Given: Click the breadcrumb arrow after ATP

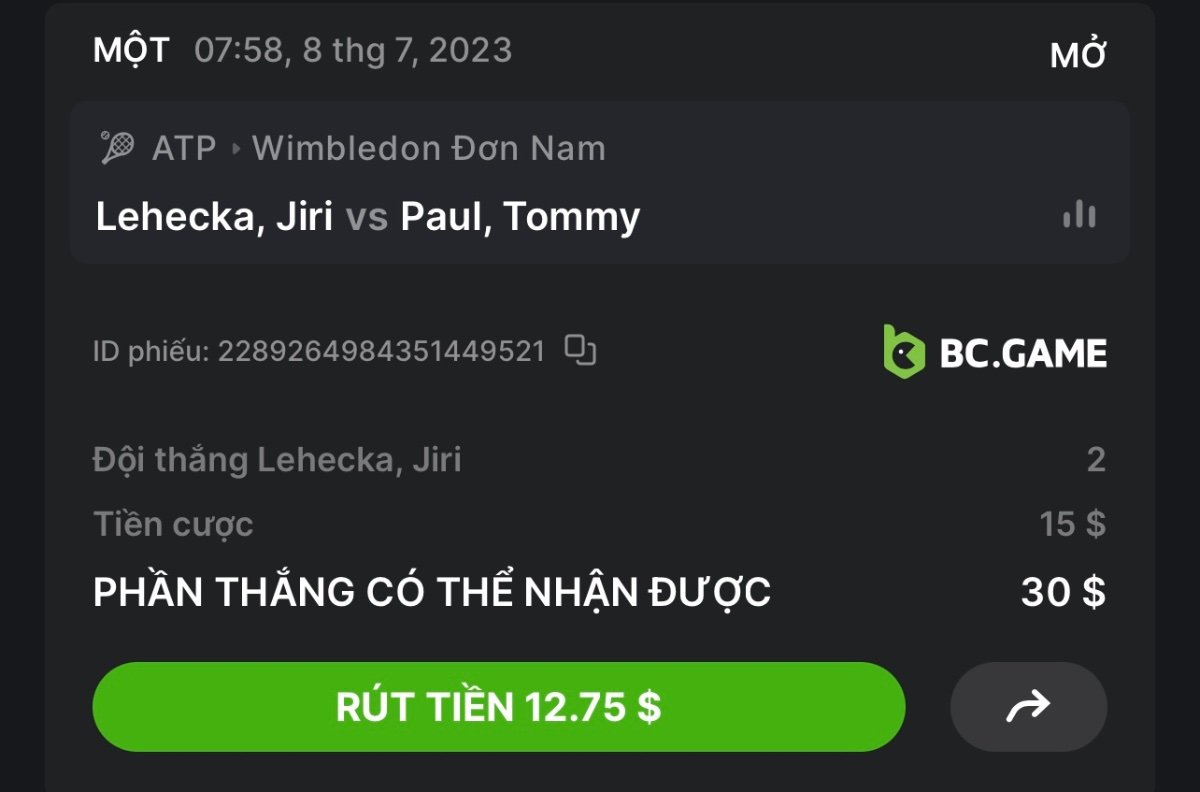Looking at the screenshot, I should (x=236, y=149).
